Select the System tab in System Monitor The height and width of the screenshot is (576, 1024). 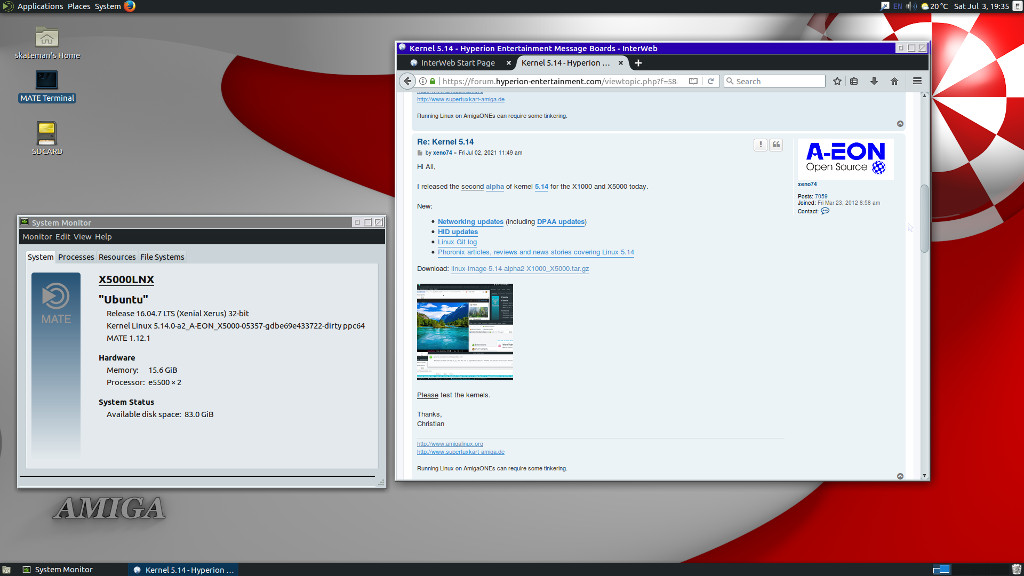point(40,257)
